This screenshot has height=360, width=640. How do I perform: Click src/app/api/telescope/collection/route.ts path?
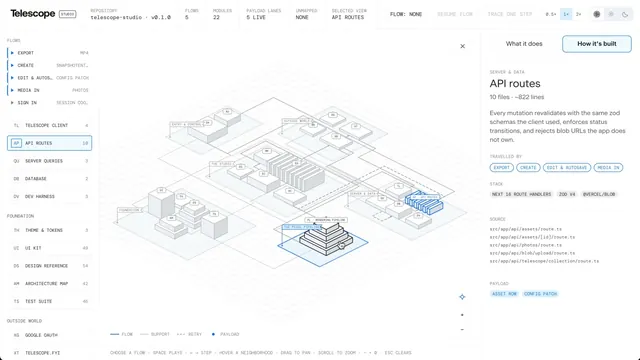click(544, 261)
